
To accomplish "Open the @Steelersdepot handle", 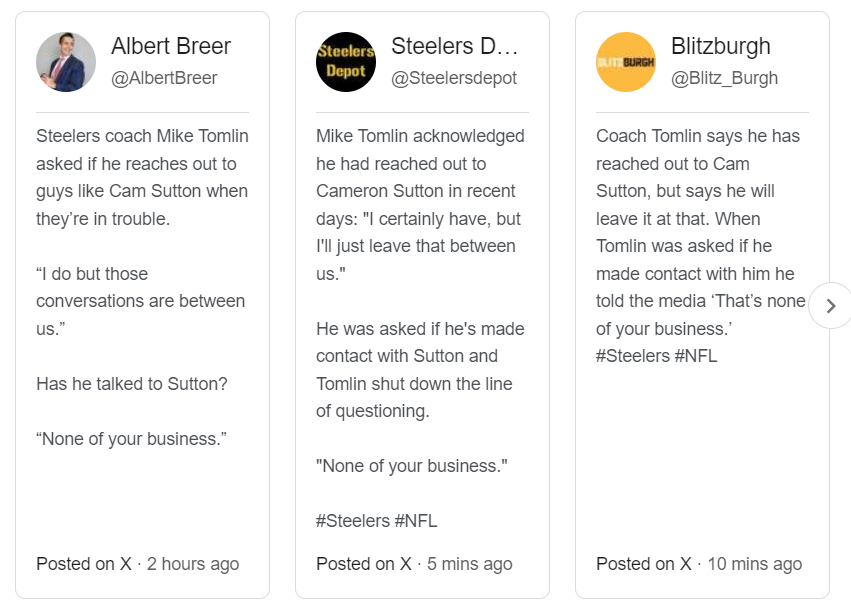I will pyautogui.click(x=456, y=78).
